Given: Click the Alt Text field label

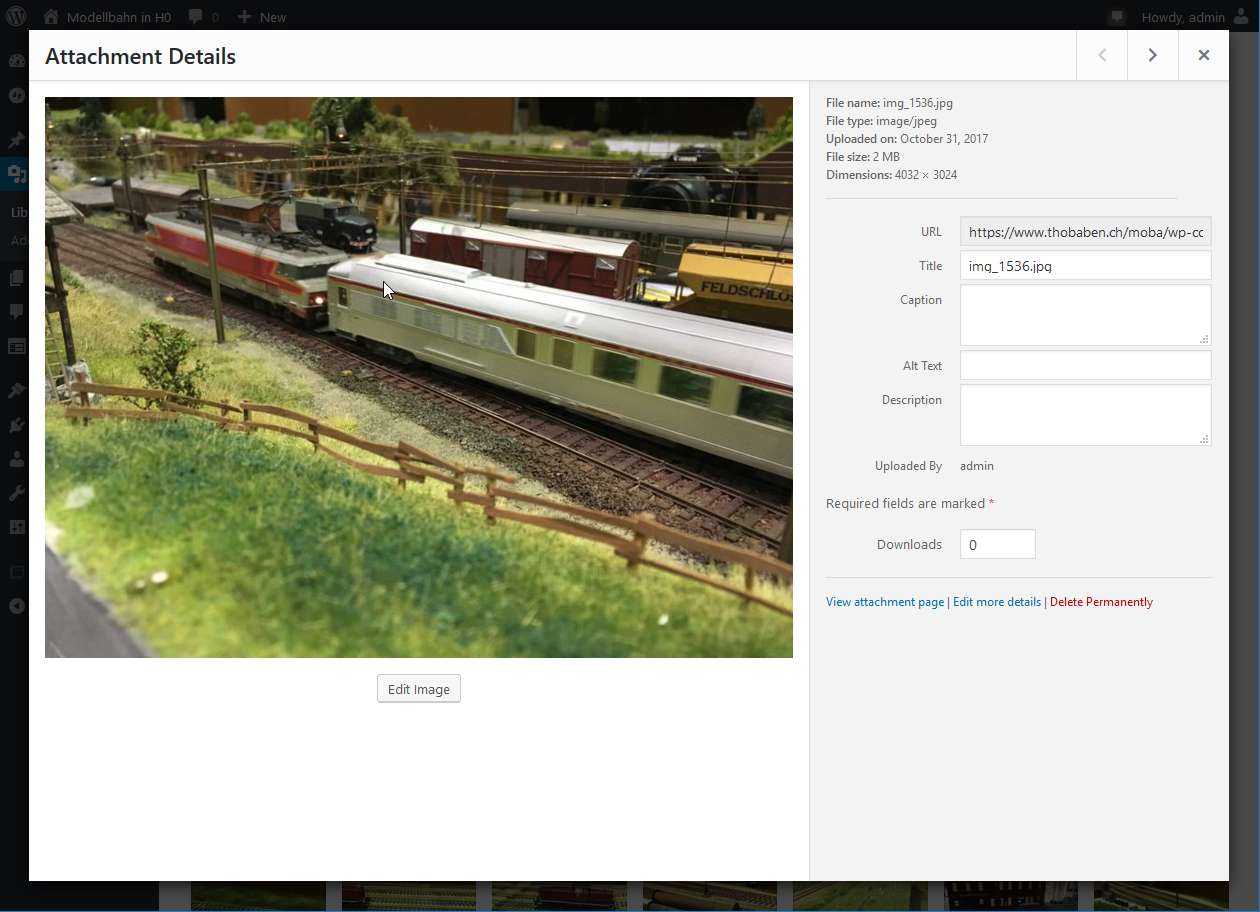Looking at the screenshot, I should (x=922, y=366).
